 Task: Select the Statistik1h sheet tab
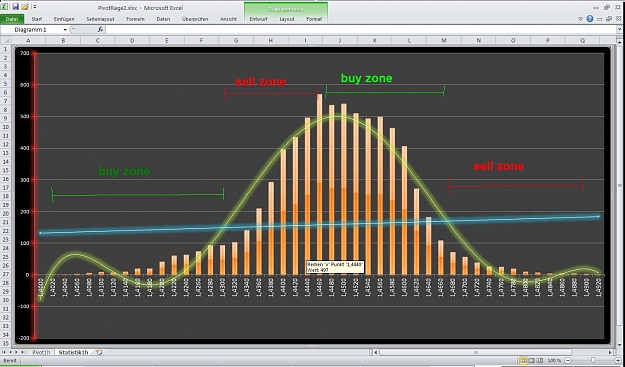(73, 352)
